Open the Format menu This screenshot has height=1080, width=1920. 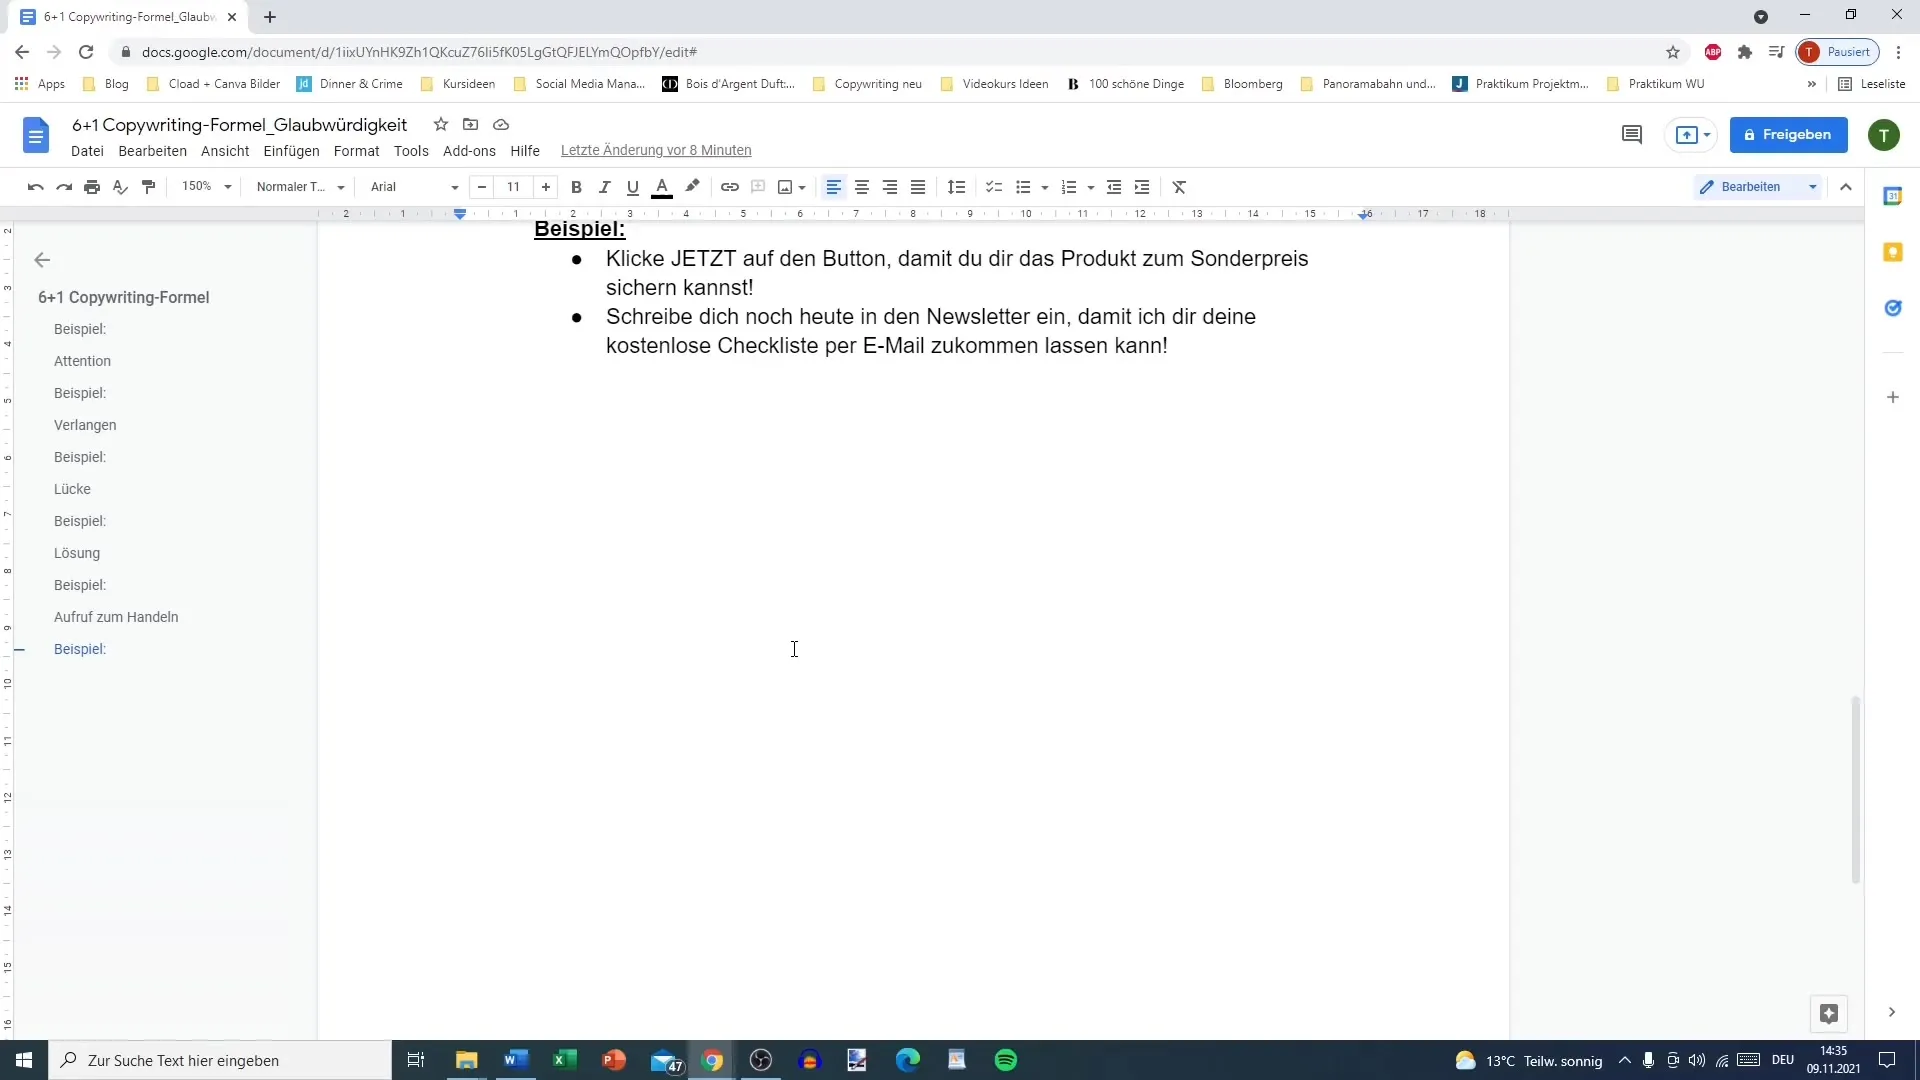357,151
